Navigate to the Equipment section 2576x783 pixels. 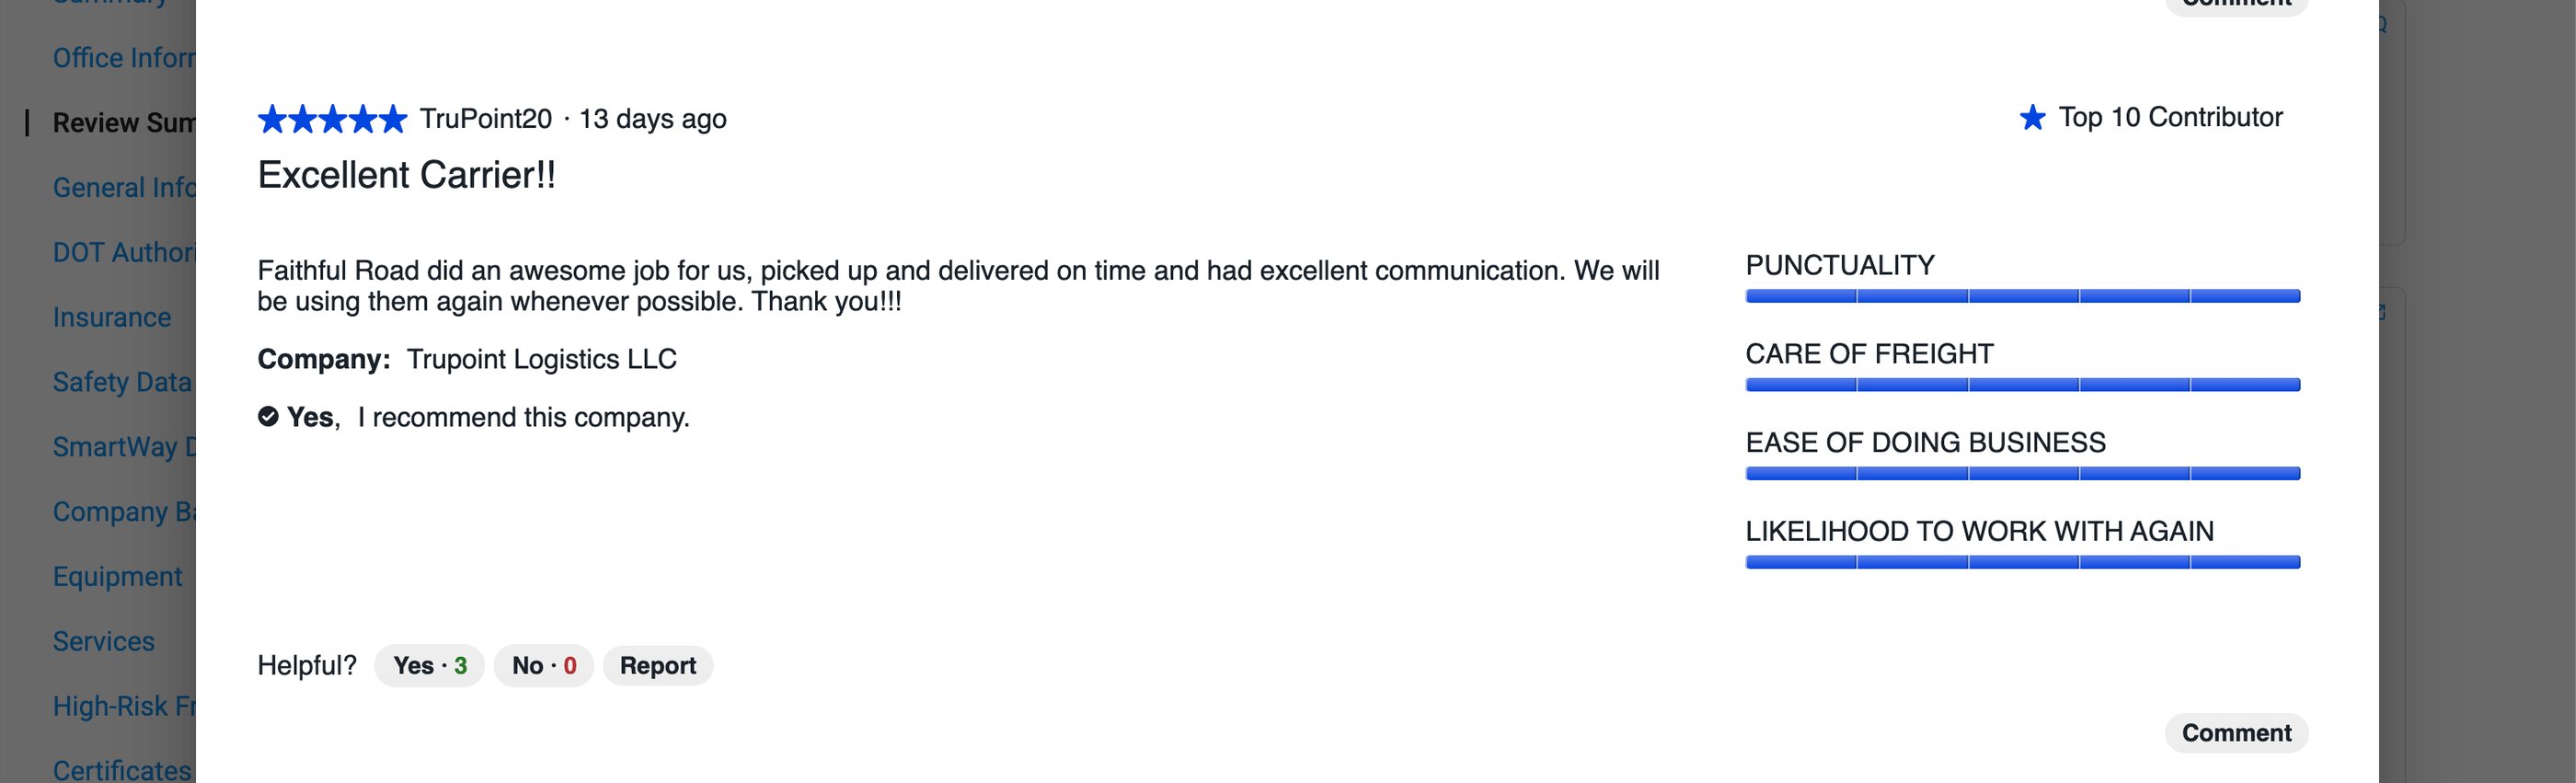117,577
